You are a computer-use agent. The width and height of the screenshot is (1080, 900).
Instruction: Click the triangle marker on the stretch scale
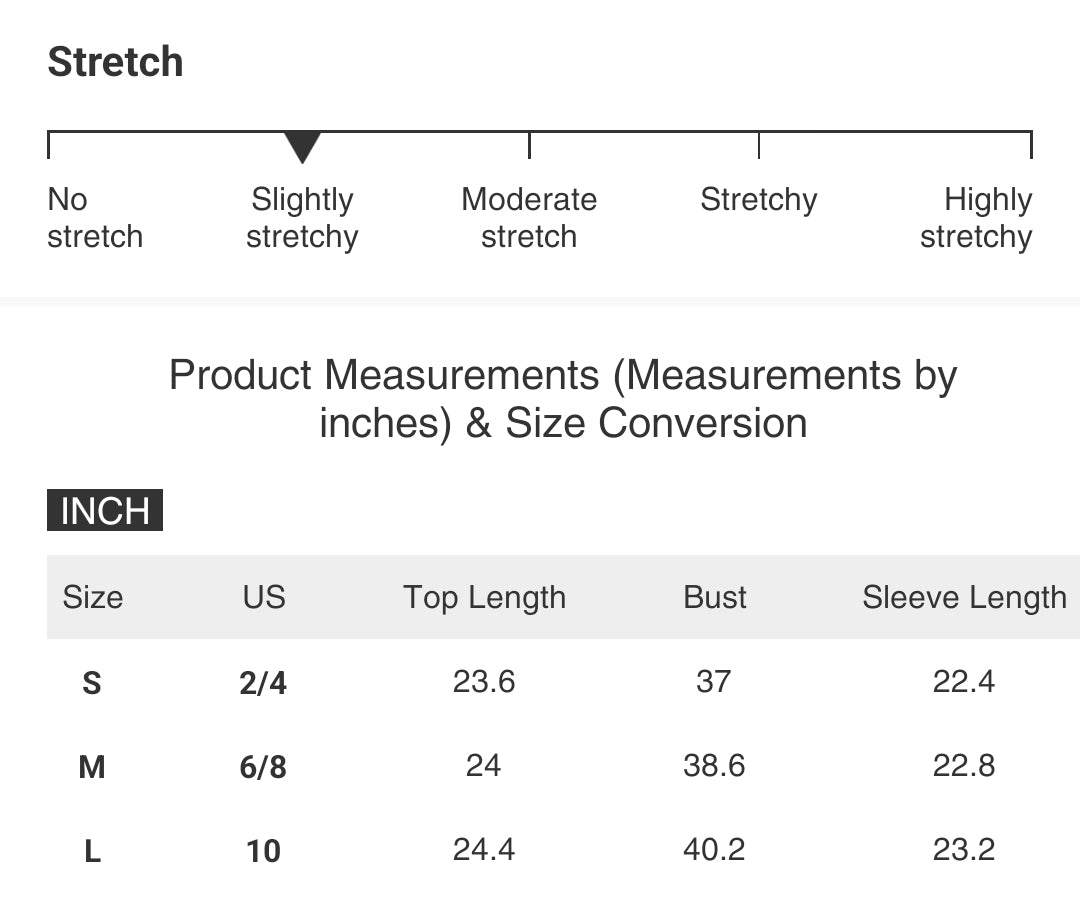pyautogui.click(x=302, y=147)
